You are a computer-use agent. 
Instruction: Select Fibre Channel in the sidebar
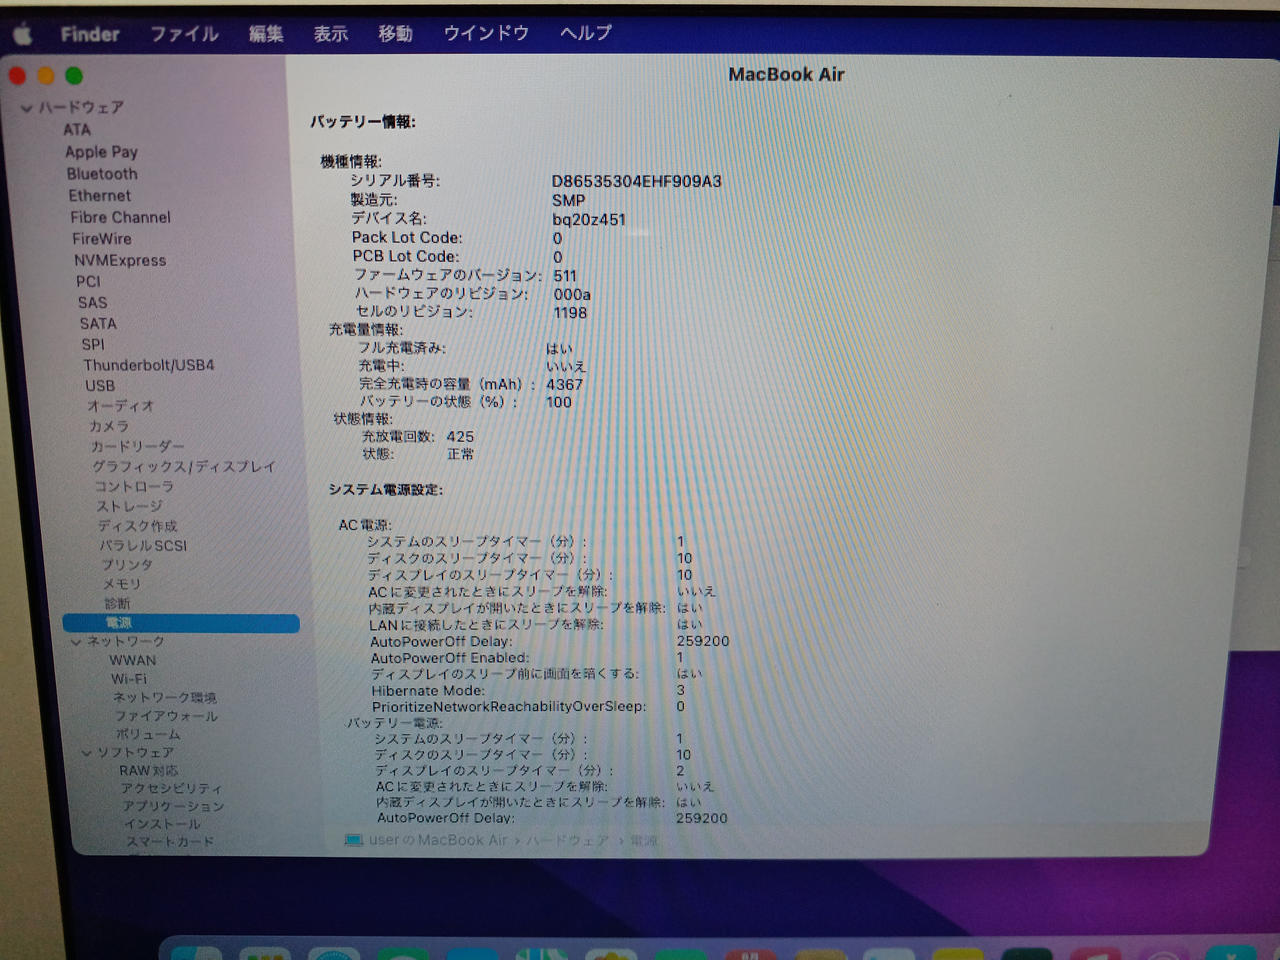(120, 217)
